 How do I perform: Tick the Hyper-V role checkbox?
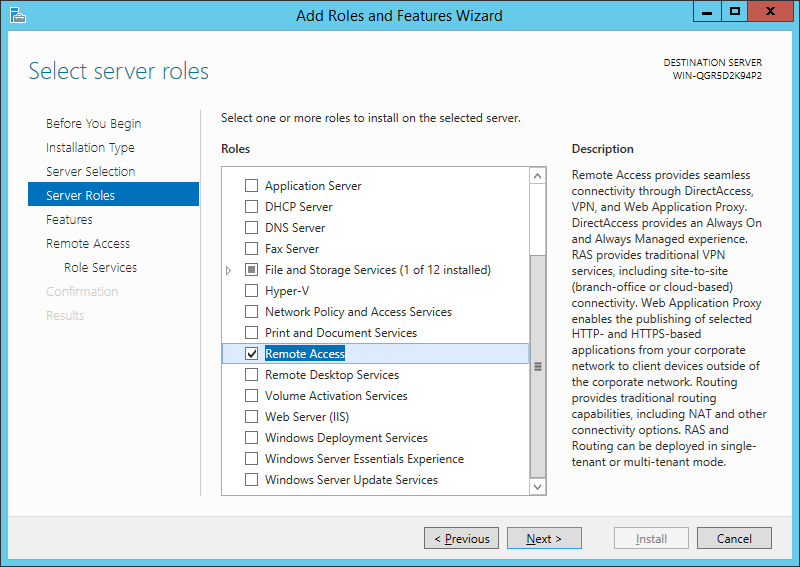pyautogui.click(x=252, y=290)
